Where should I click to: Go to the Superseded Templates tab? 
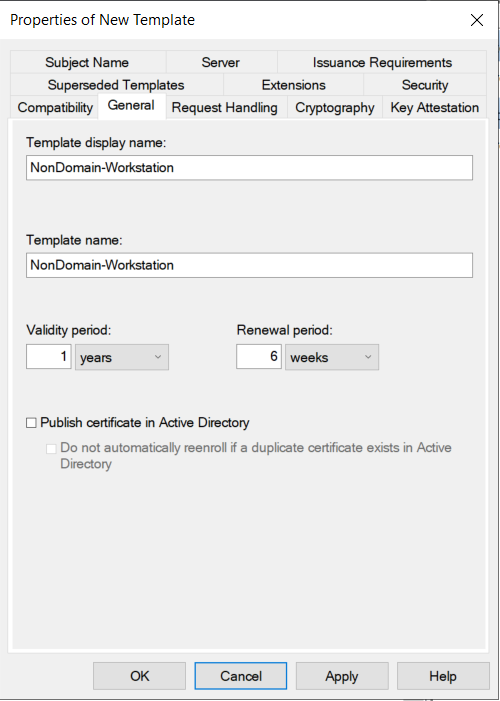[116, 84]
